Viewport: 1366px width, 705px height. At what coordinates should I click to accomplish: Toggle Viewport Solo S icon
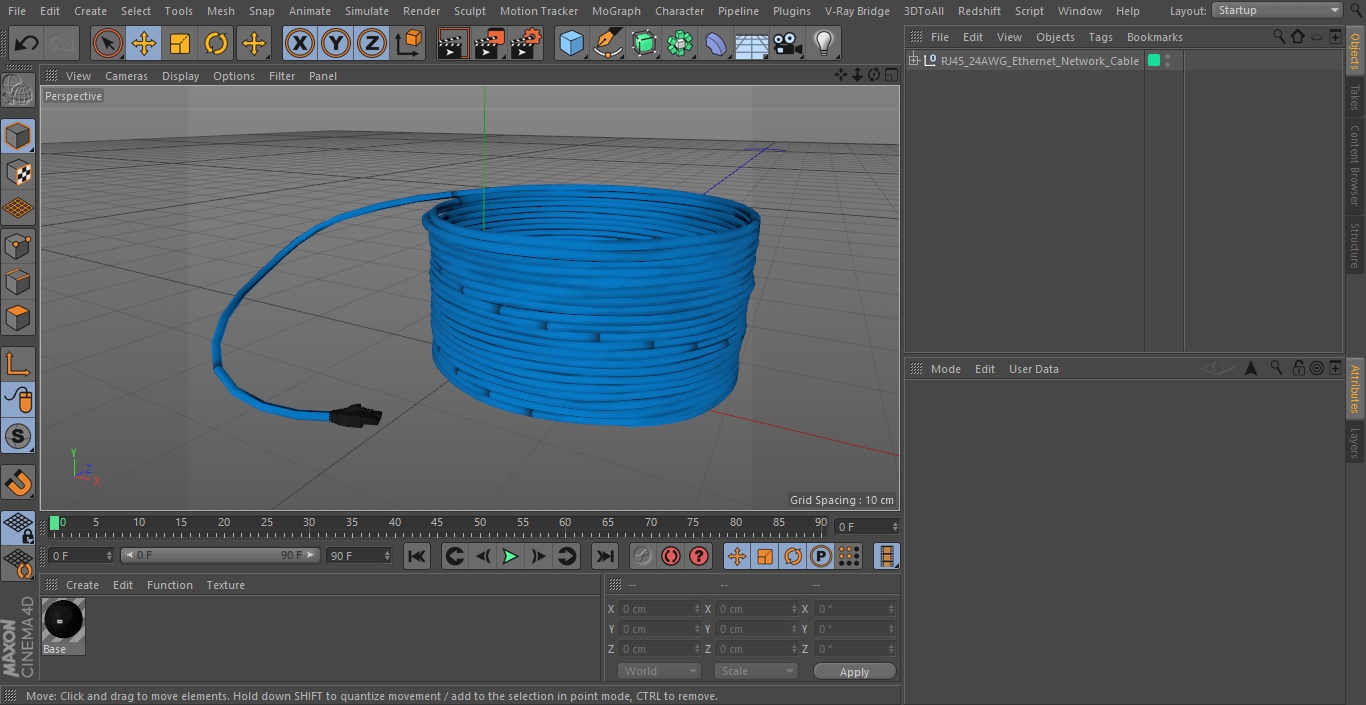[x=18, y=436]
